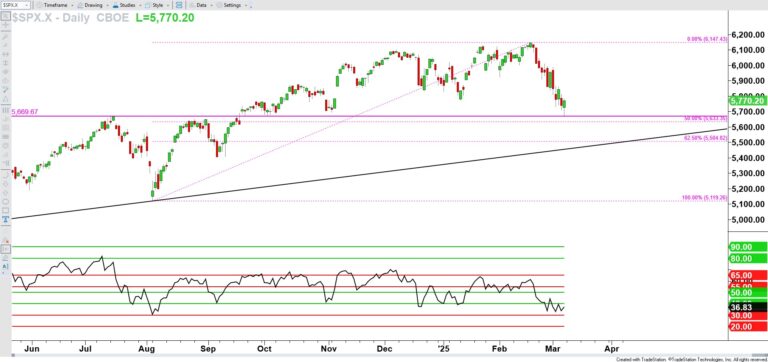768x362 pixels.
Task: Open the Settings menu
Action: [x=232, y=5]
